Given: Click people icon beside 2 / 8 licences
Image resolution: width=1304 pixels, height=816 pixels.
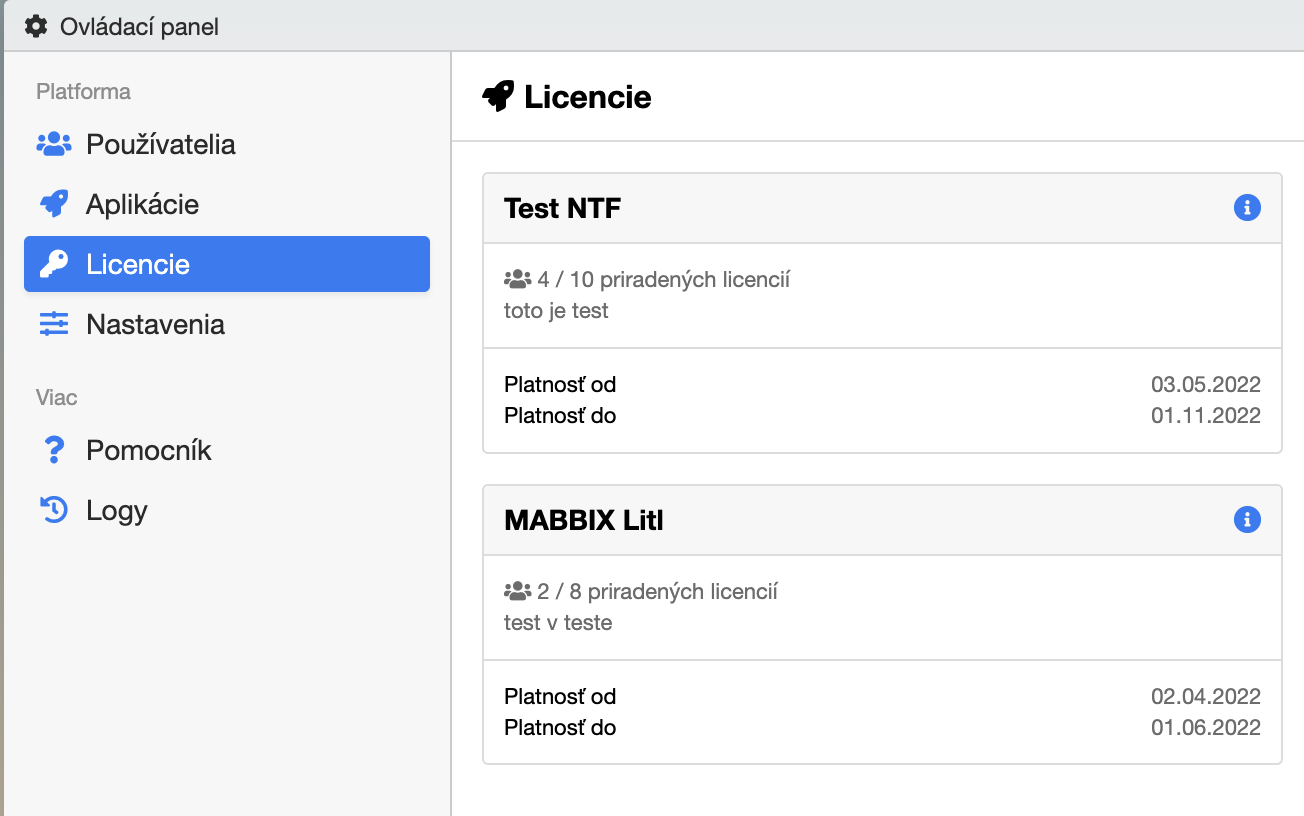Looking at the screenshot, I should click(x=517, y=591).
